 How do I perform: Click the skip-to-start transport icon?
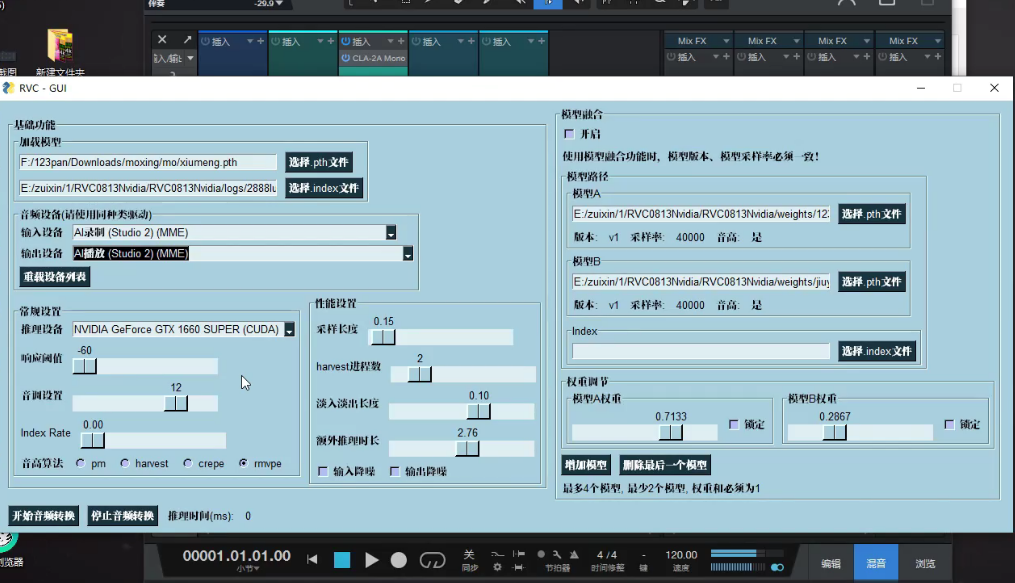[x=311, y=560]
